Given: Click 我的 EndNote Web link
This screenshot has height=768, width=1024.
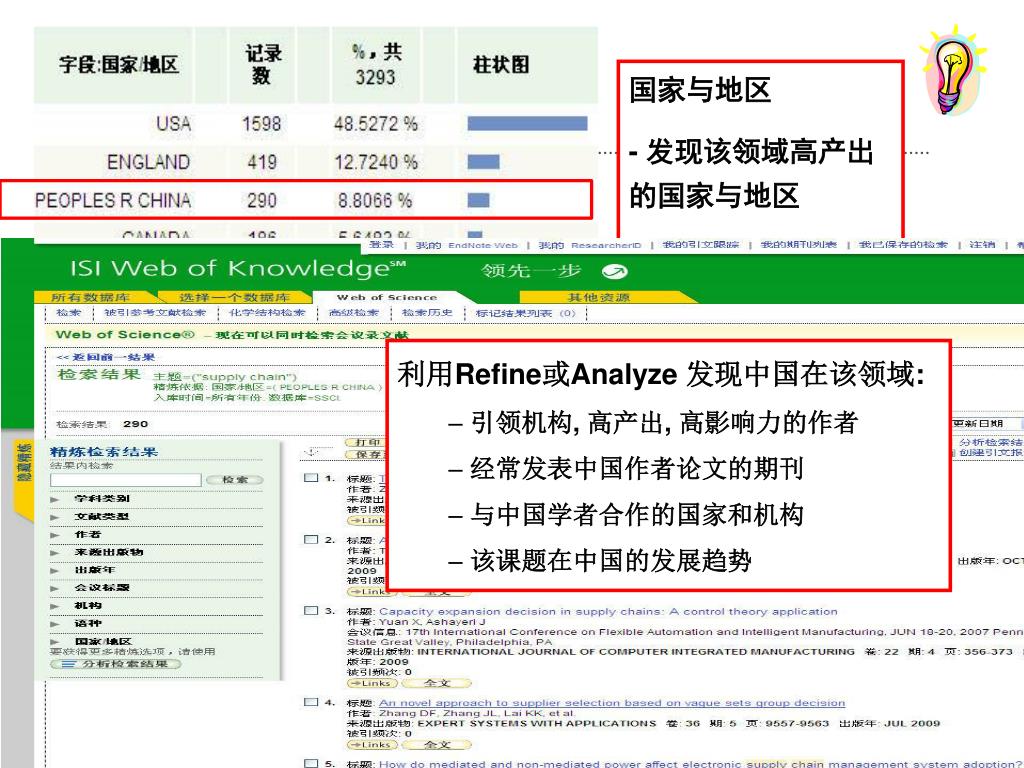Looking at the screenshot, I should (x=466, y=245).
